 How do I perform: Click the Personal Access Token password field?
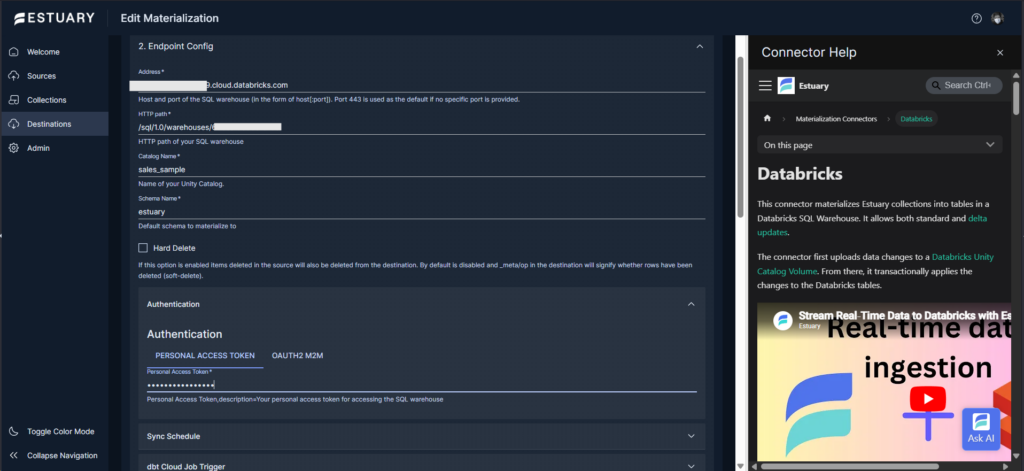point(422,385)
